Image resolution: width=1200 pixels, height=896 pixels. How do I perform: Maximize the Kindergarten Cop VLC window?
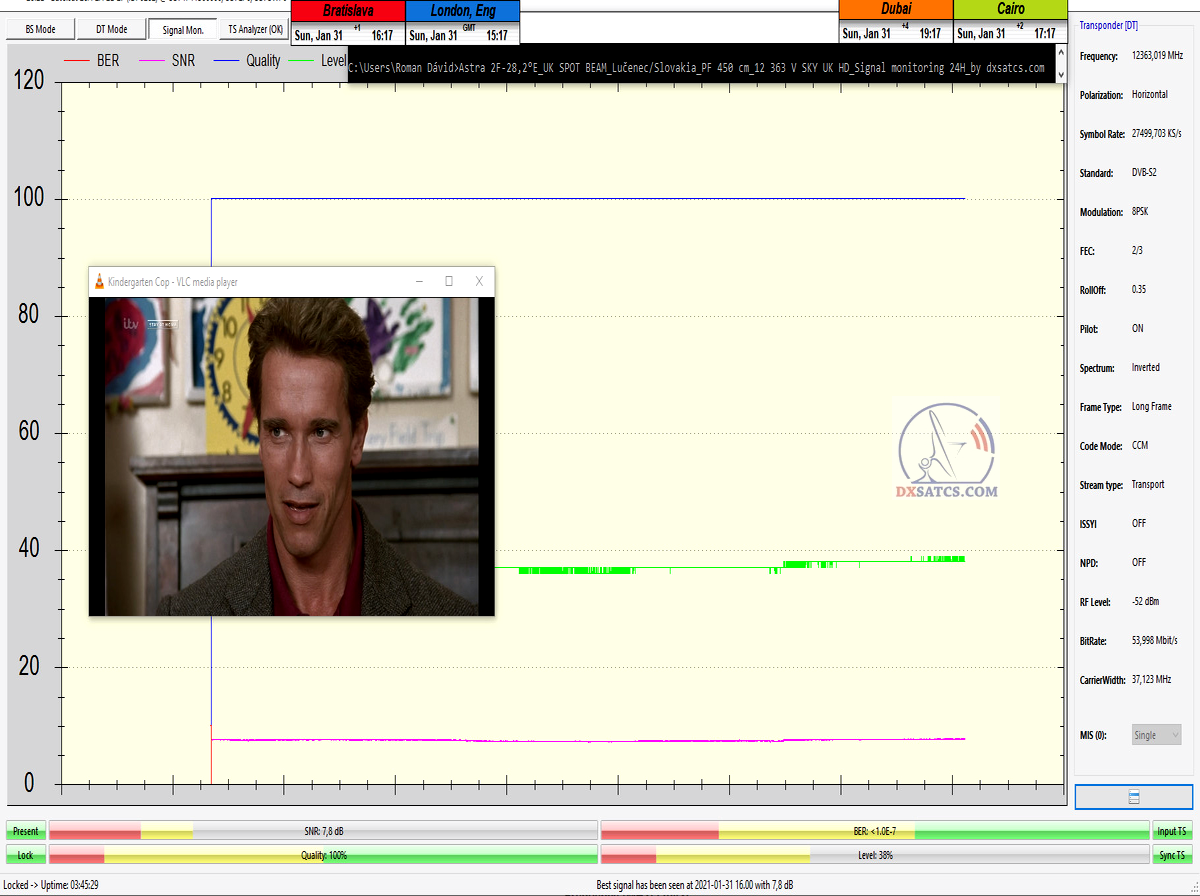click(449, 282)
